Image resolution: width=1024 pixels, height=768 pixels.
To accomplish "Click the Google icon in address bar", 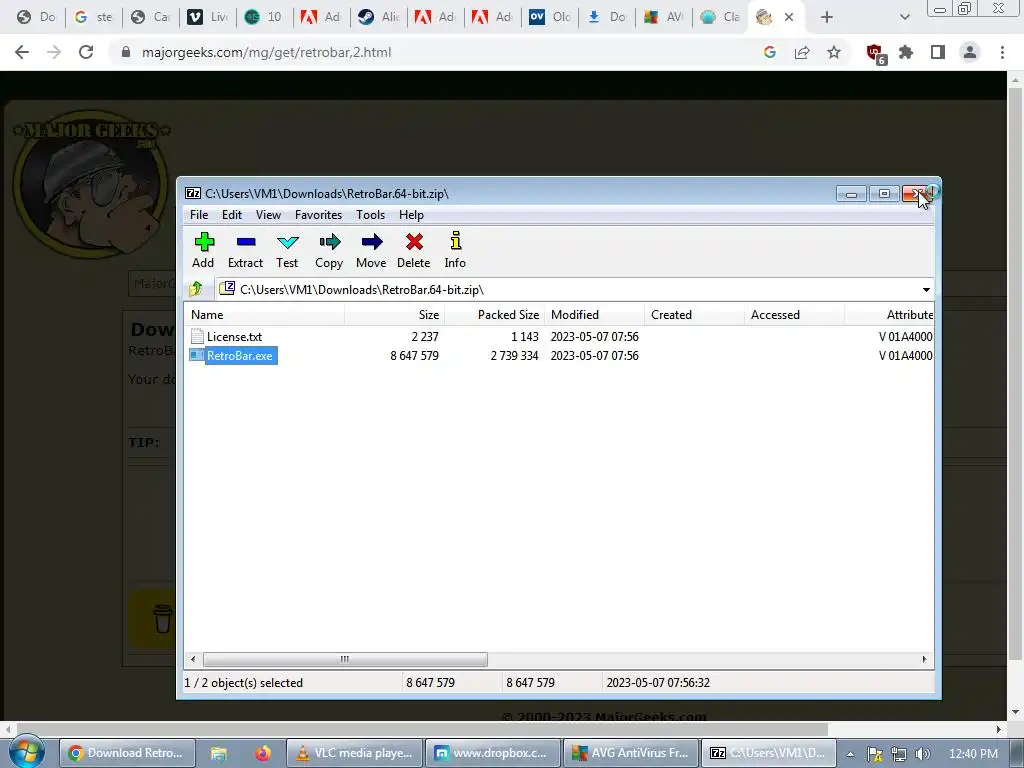I will coord(770,52).
